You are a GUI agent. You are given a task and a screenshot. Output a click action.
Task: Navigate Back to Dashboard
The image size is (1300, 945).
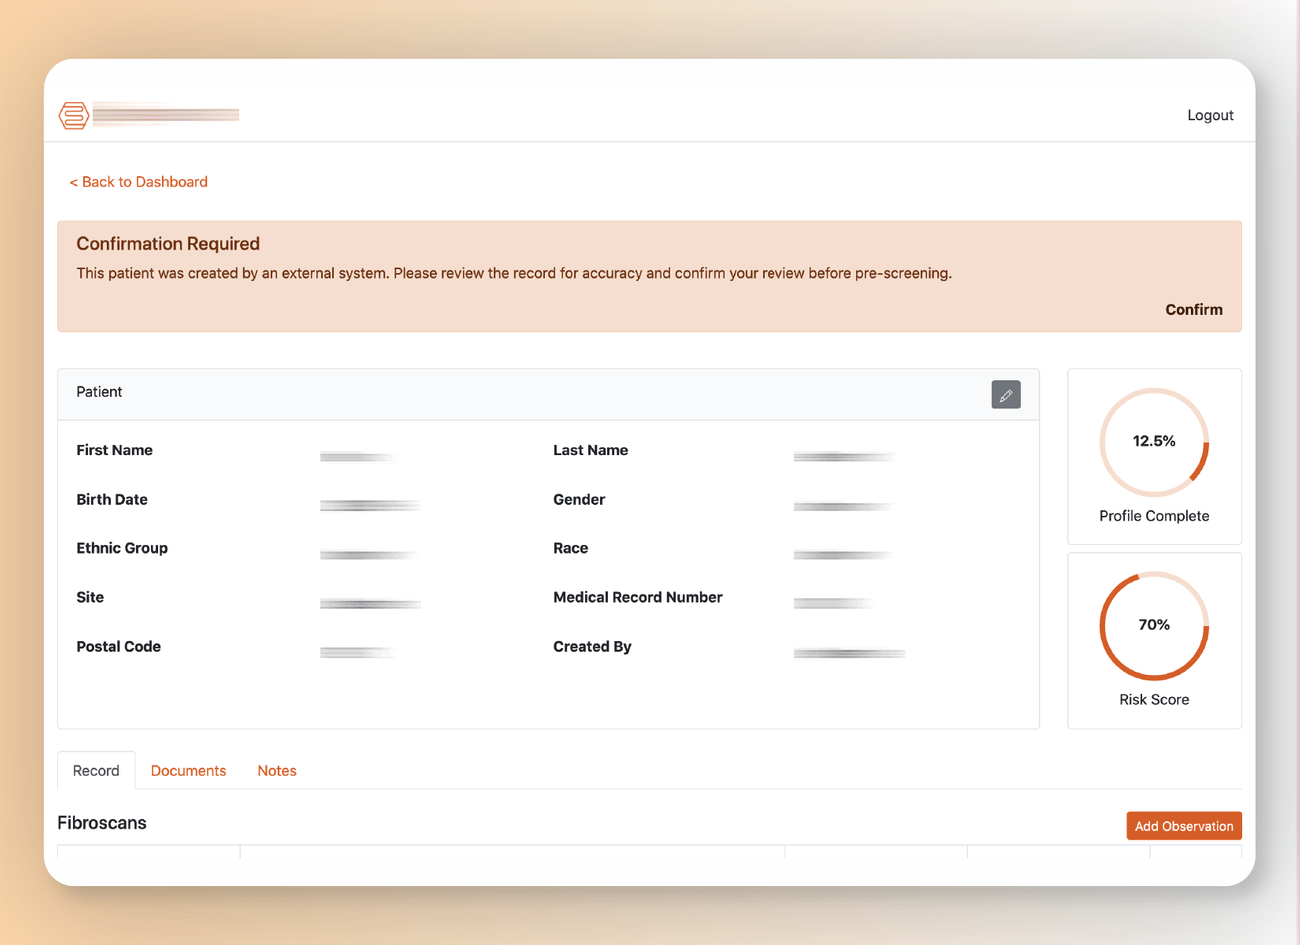(x=138, y=181)
